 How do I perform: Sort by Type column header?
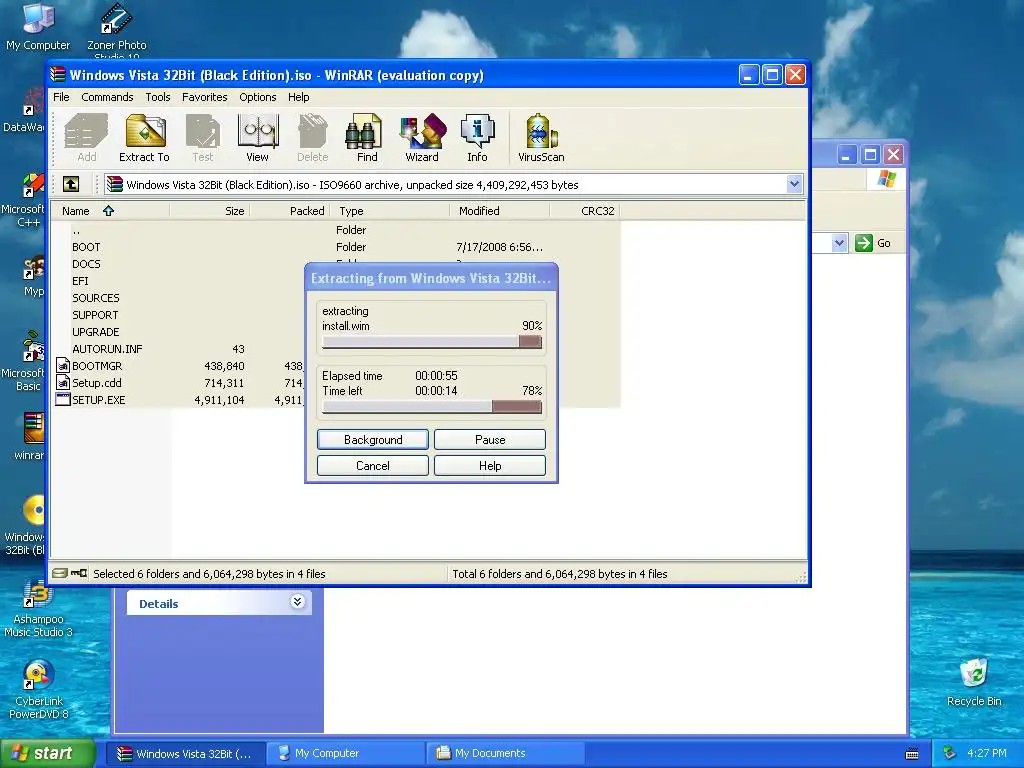click(390, 210)
